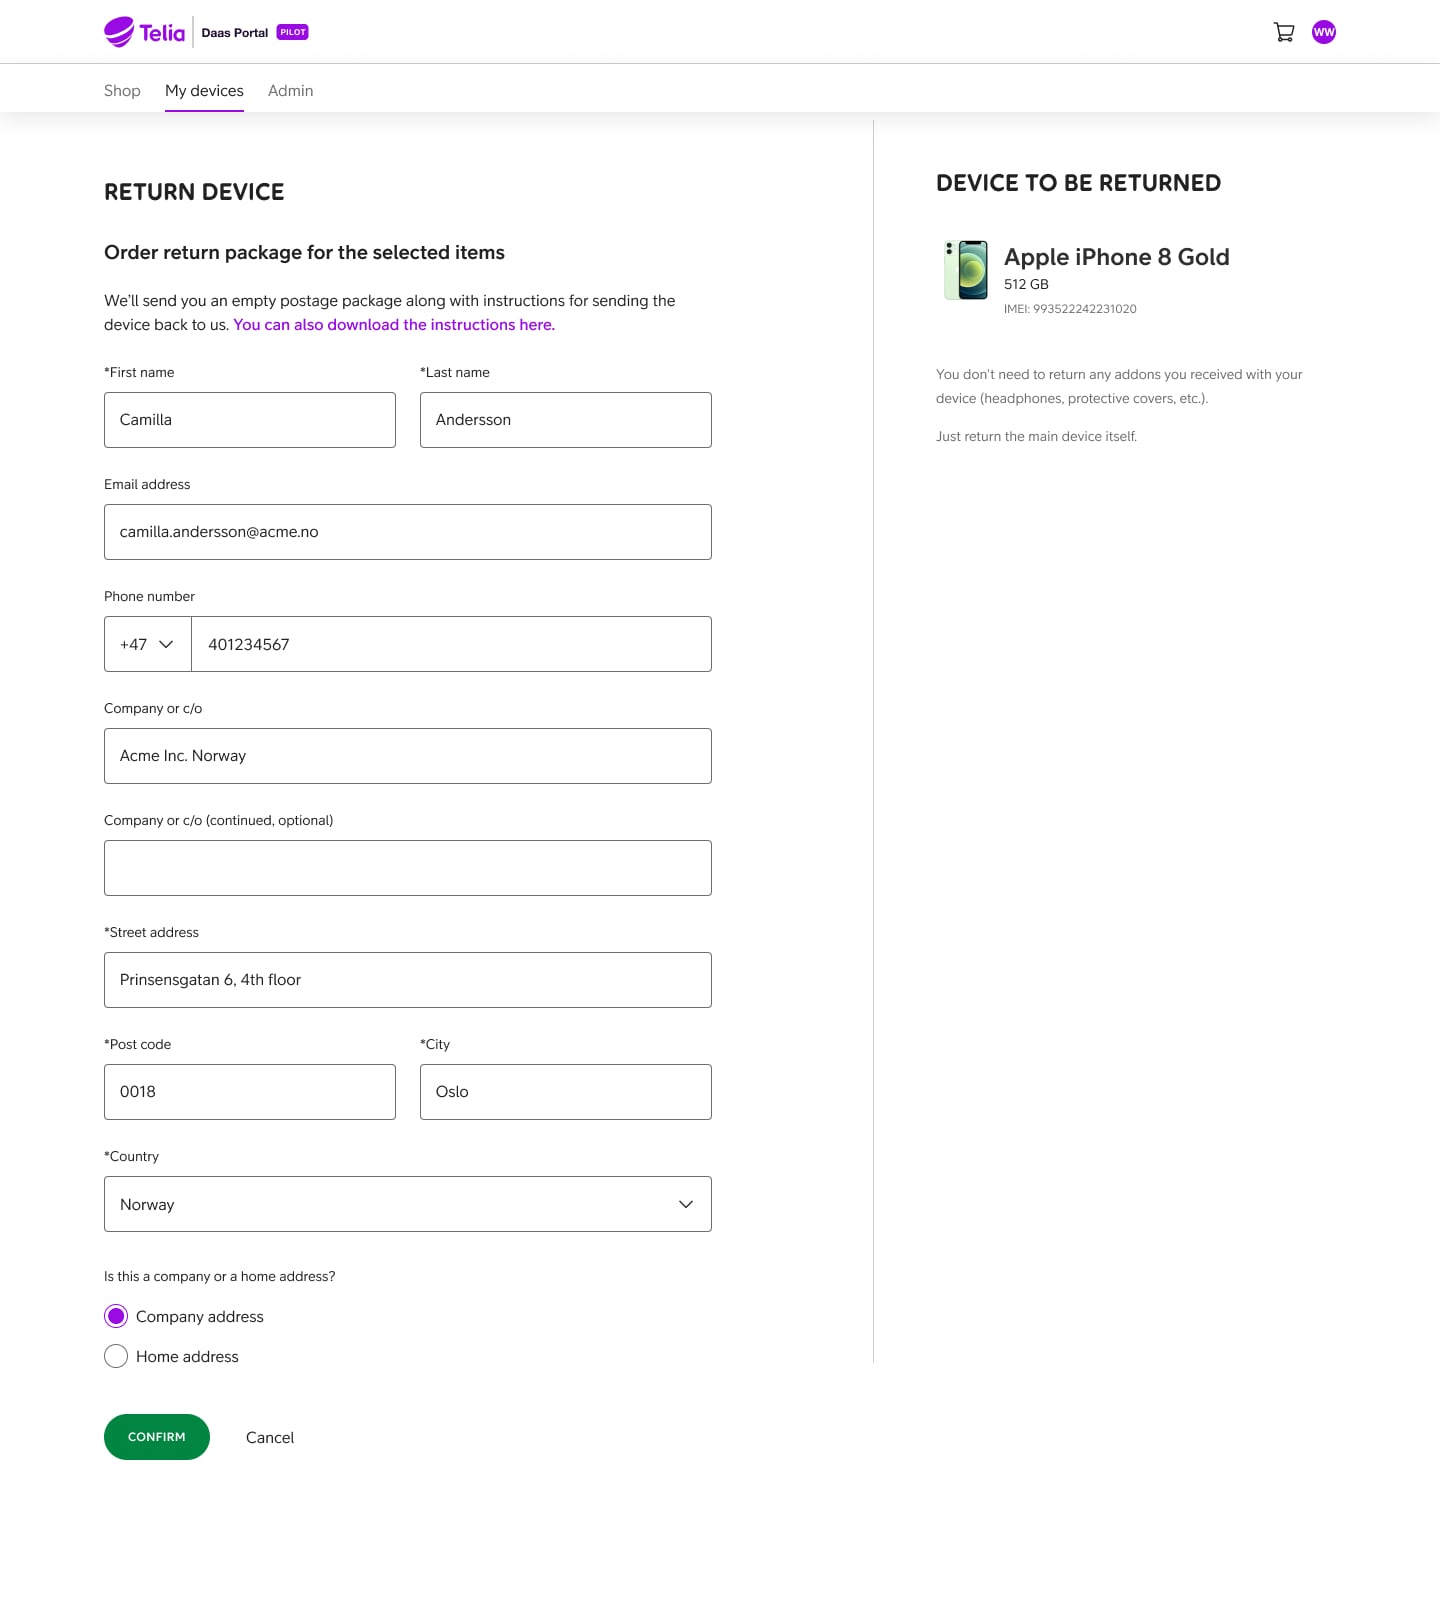Click the chevron in the Country field
Image resolution: width=1440 pixels, height=1600 pixels.
686,1204
